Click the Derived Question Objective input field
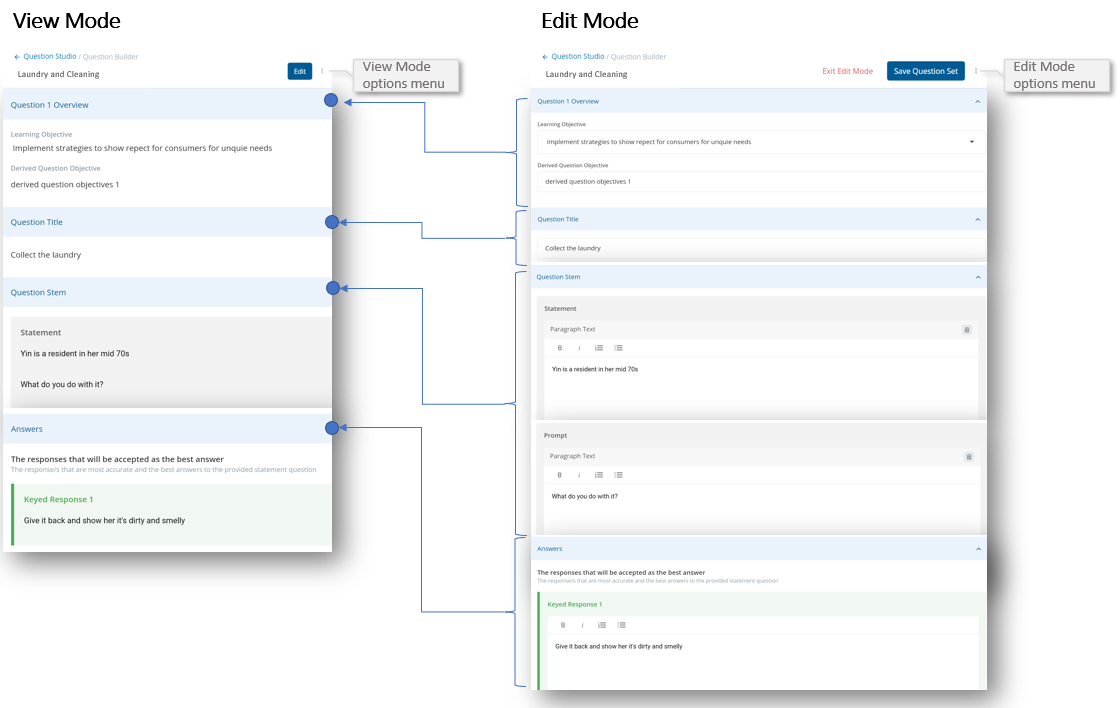Screen dimensions: 1120x708 pos(758,181)
